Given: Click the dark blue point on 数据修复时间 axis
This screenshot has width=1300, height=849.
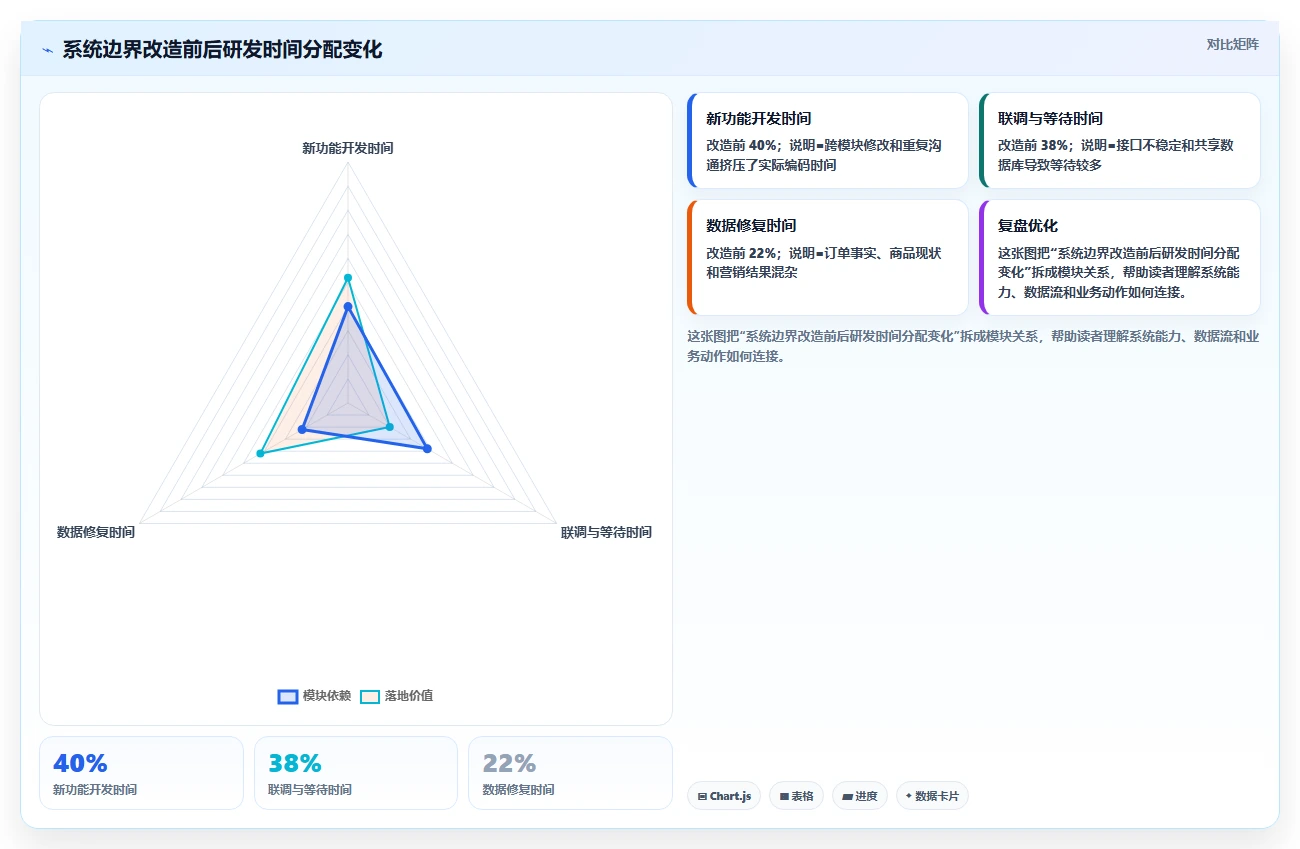Looking at the screenshot, I should (302, 430).
